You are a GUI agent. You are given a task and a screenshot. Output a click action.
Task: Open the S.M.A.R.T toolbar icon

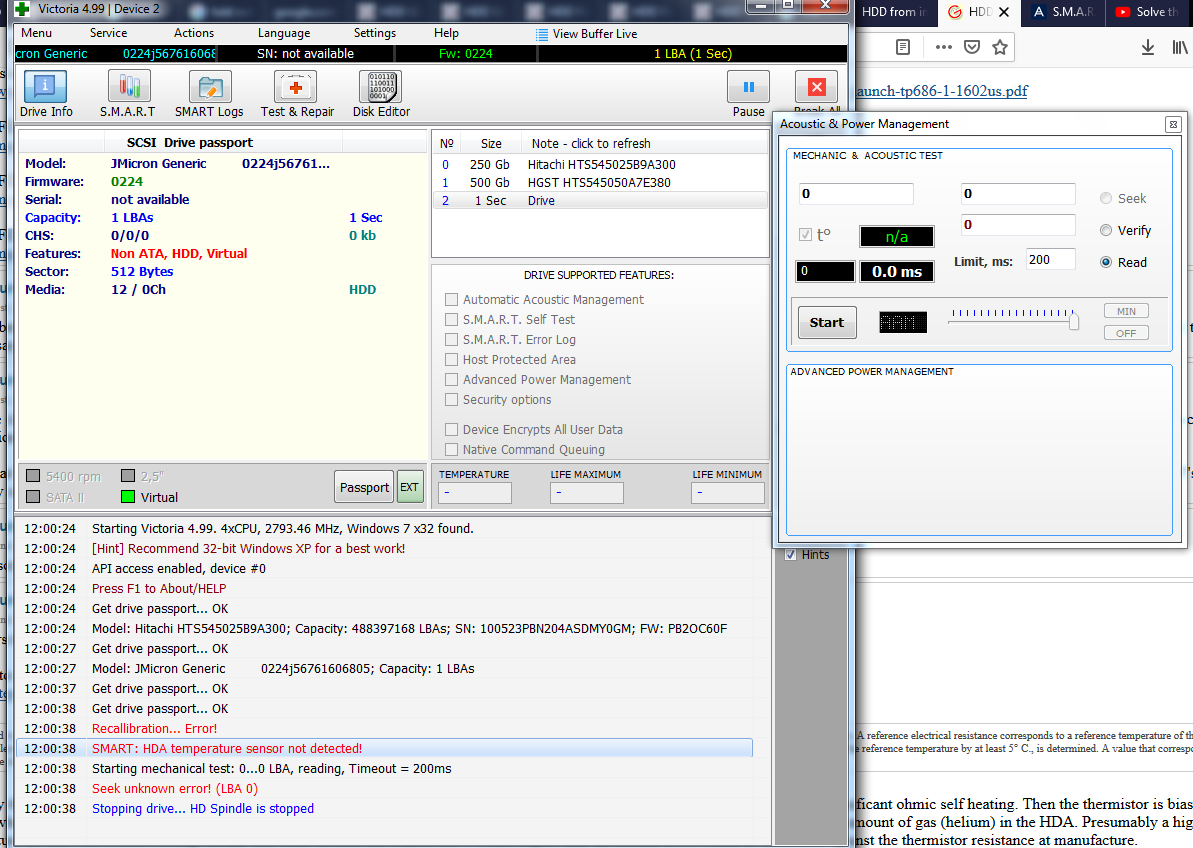tap(128, 94)
